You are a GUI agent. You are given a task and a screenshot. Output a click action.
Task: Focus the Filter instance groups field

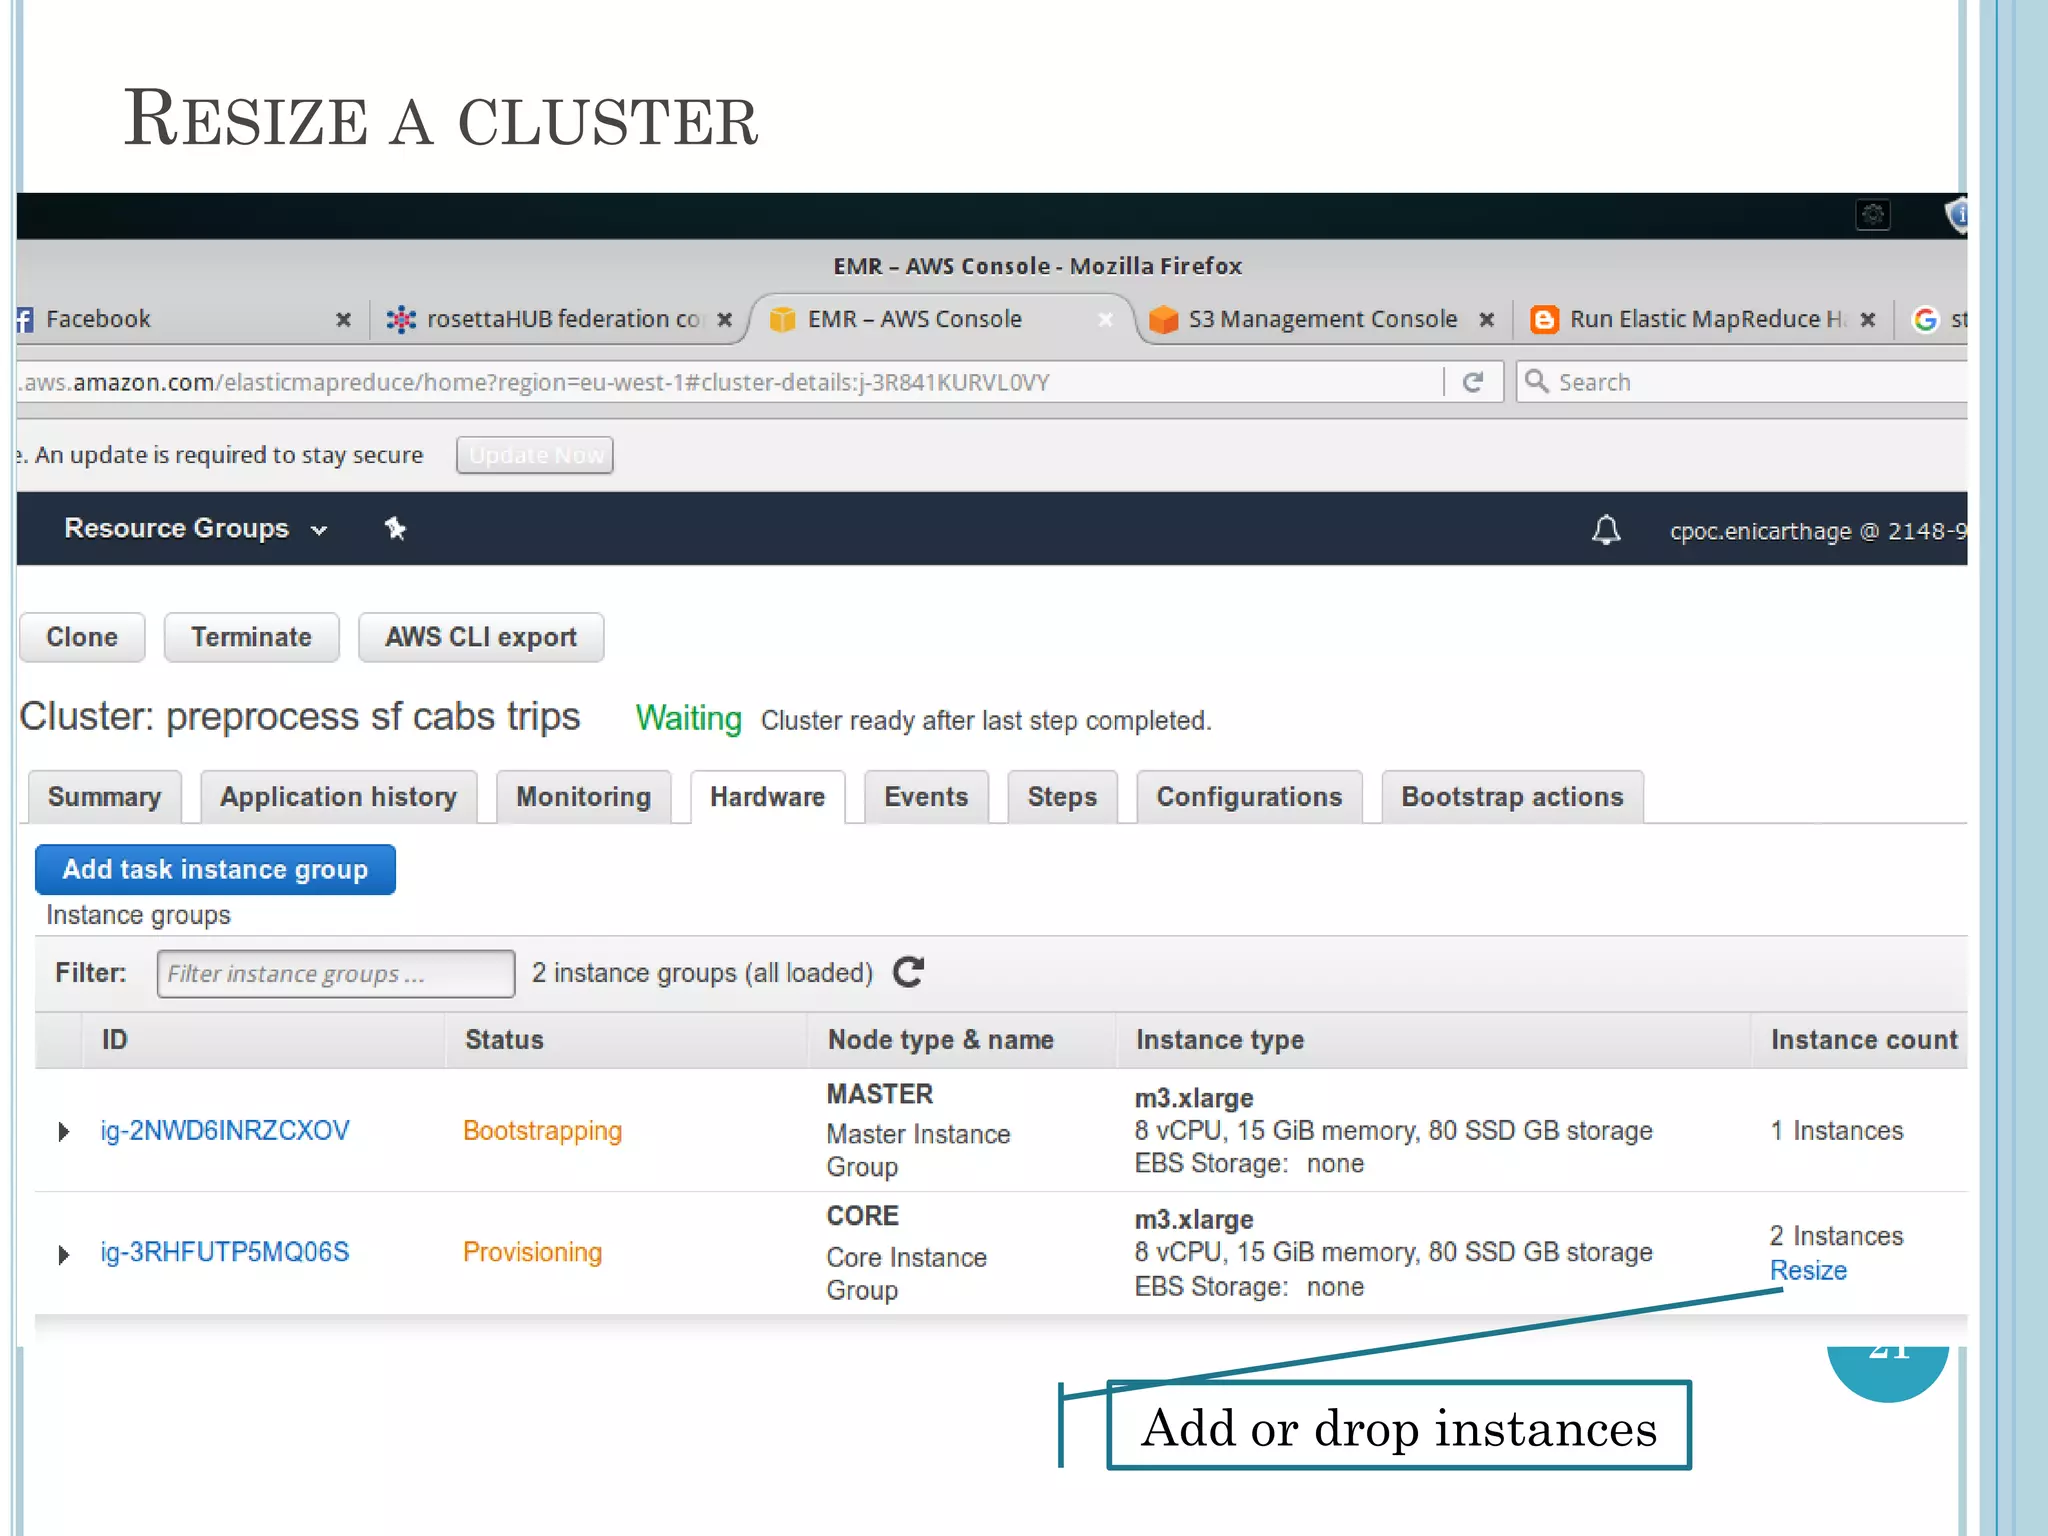[336, 974]
